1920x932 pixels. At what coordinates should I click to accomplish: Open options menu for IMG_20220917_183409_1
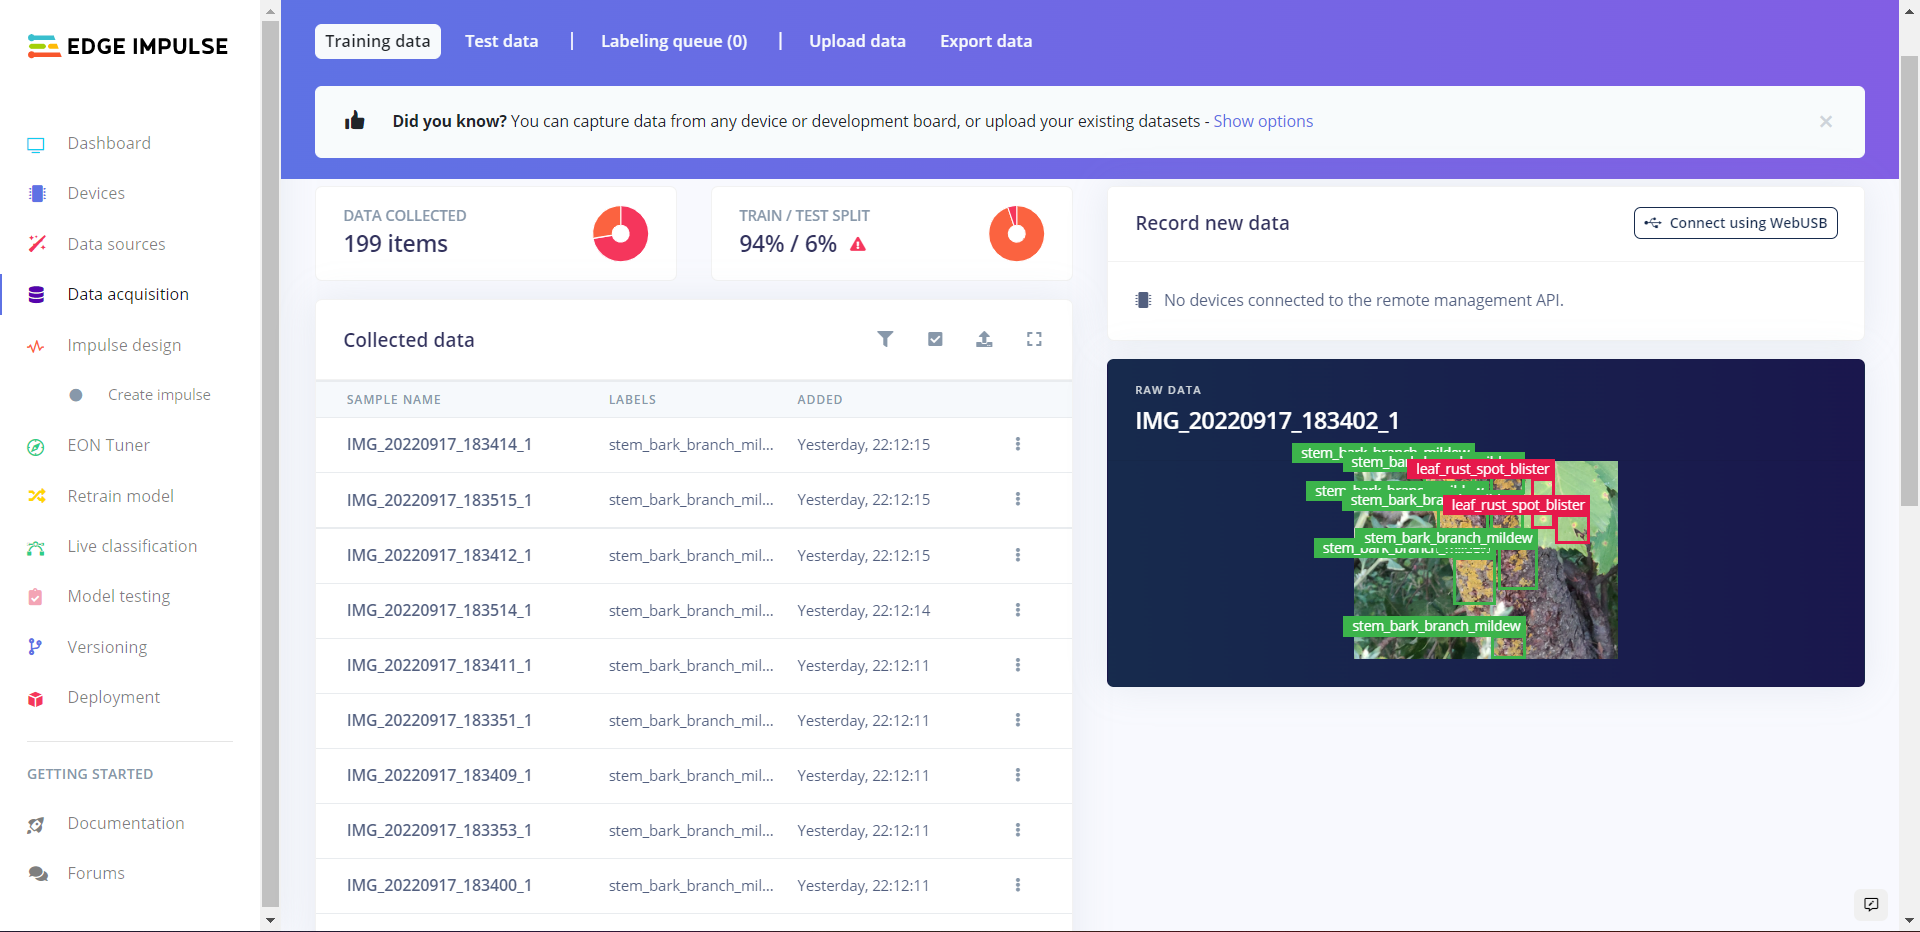[x=1018, y=775]
